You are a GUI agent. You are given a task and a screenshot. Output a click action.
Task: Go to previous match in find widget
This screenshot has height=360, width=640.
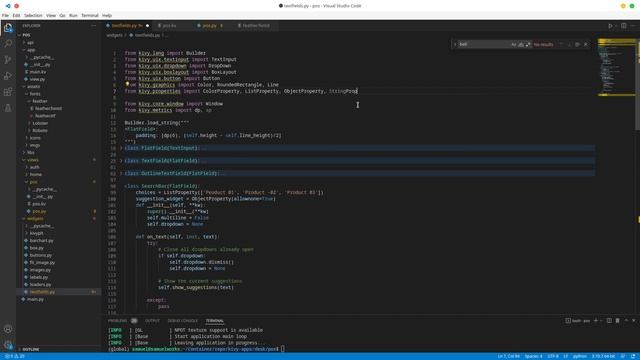coord(561,44)
